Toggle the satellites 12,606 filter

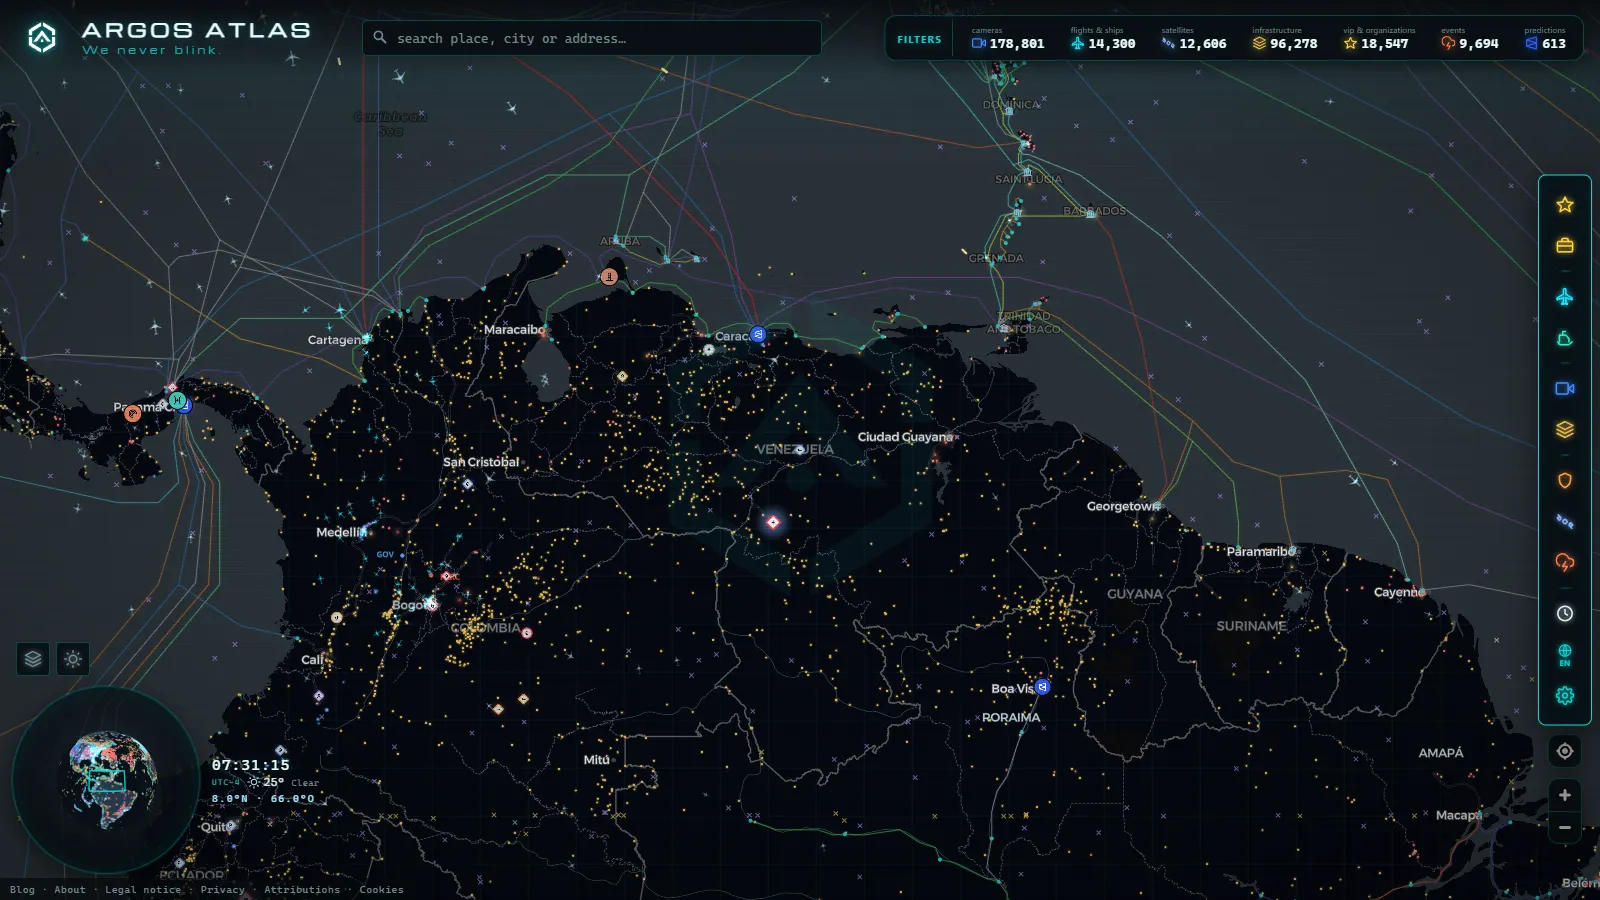click(1194, 39)
